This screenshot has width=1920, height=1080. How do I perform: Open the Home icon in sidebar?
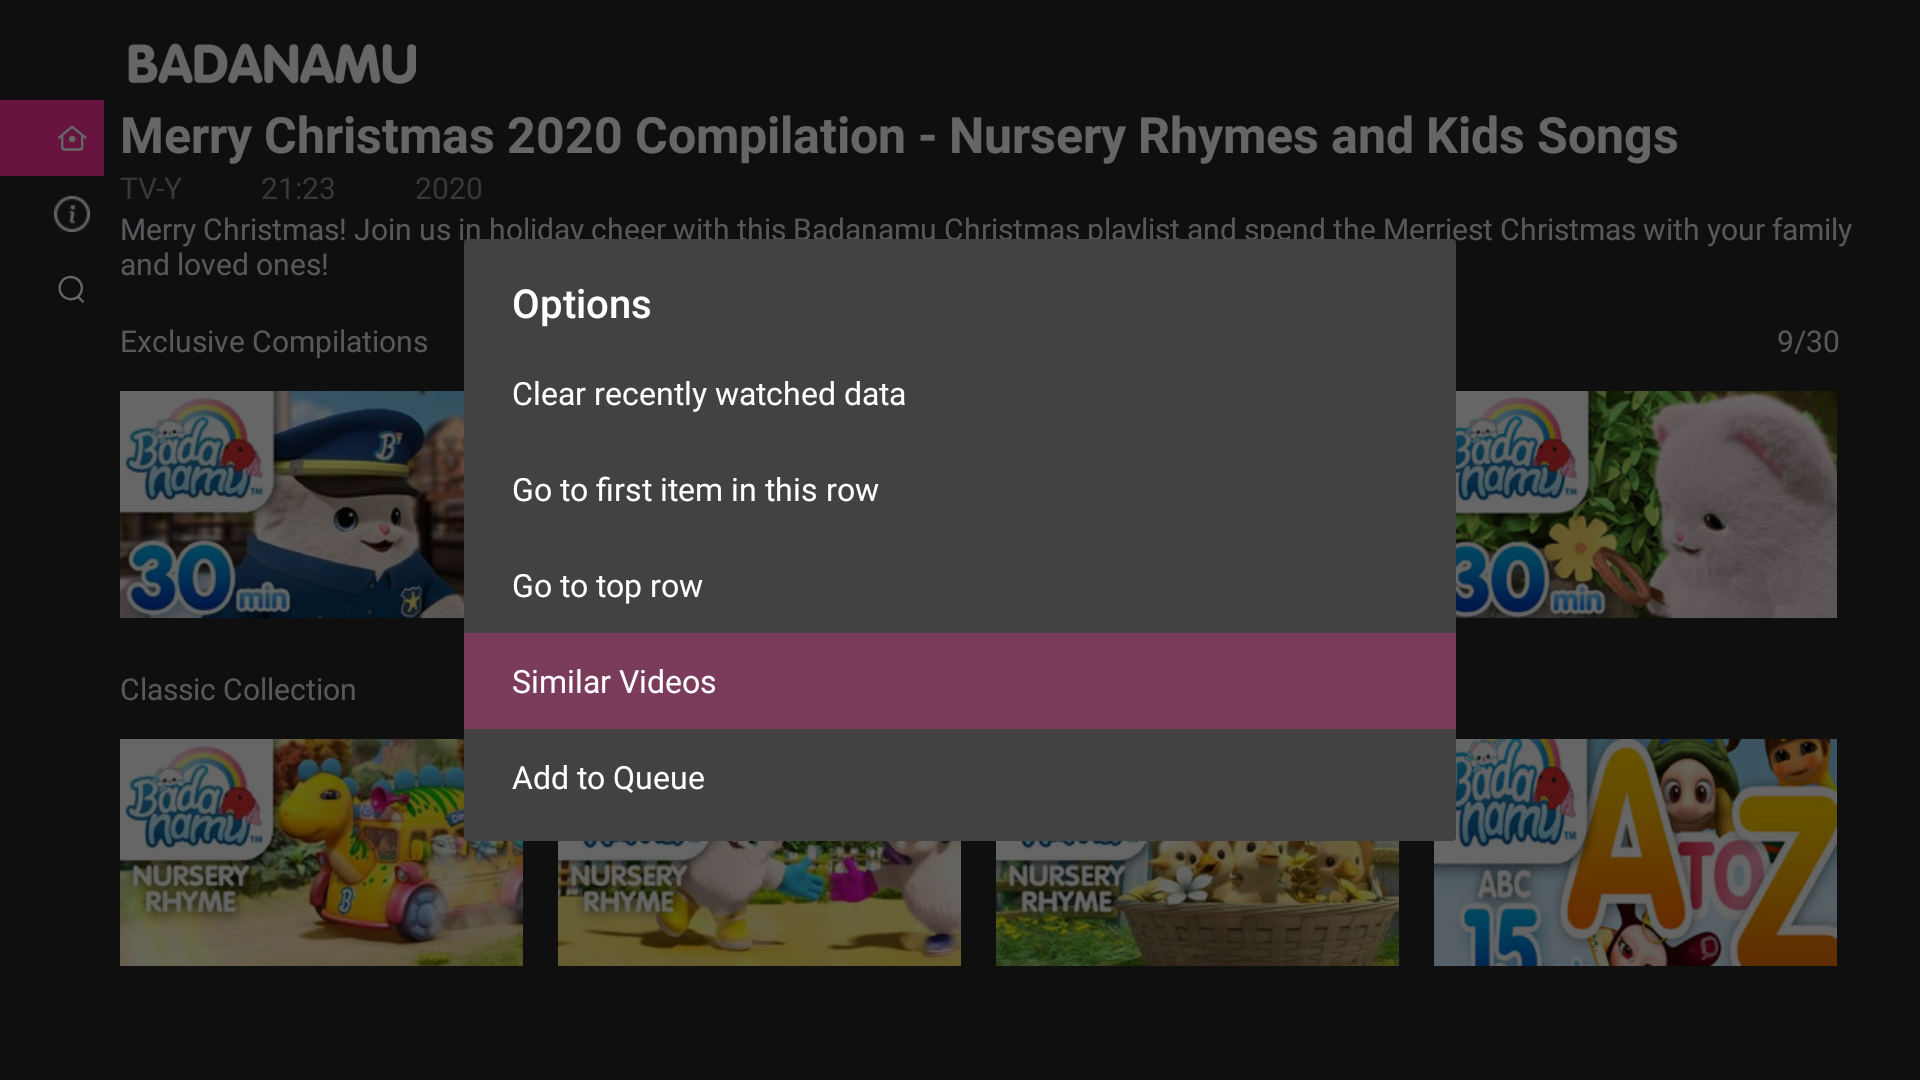pyautogui.click(x=71, y=138)
